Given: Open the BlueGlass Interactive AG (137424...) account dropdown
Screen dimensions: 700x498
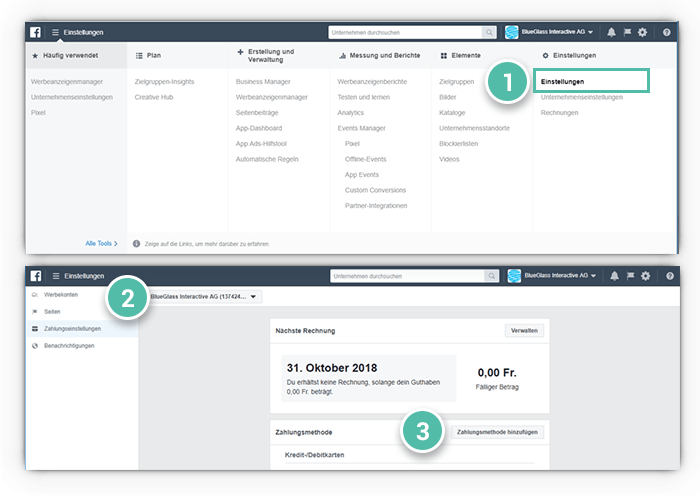Looking at the screenshot, I should coord(204,297).
